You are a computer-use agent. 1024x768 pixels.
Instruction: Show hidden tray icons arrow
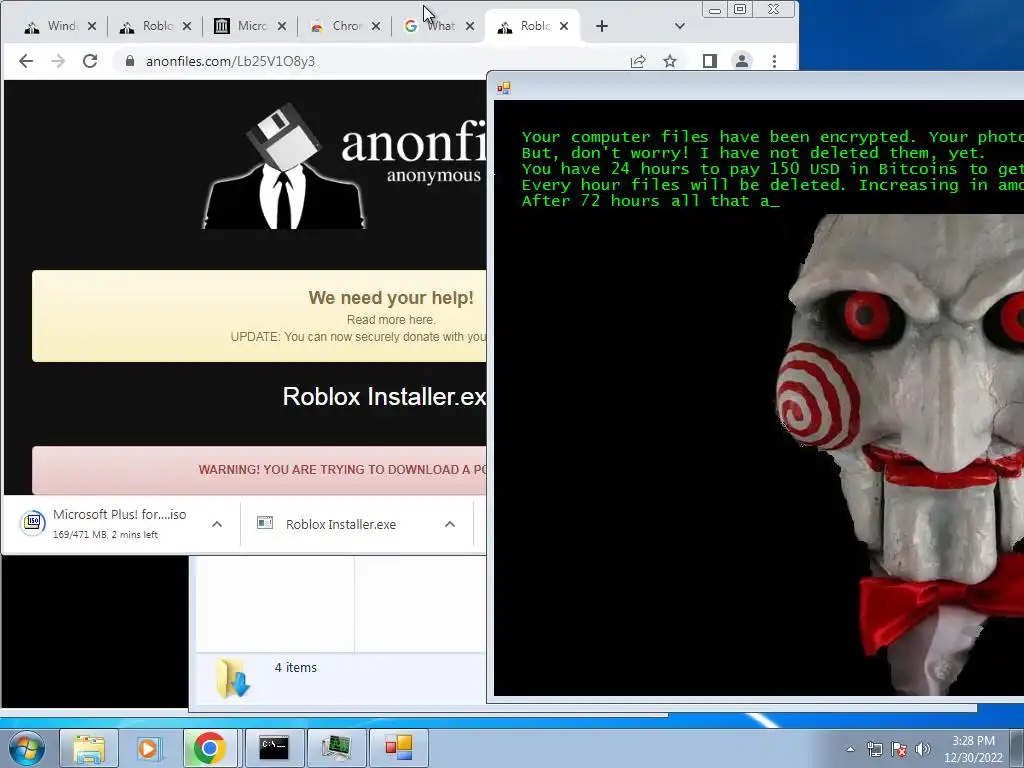coord(850,749)
